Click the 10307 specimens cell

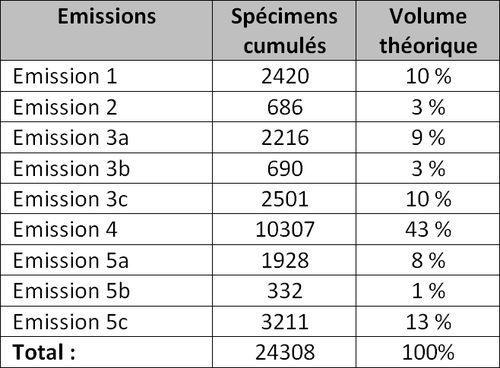[x=284, y=230]
